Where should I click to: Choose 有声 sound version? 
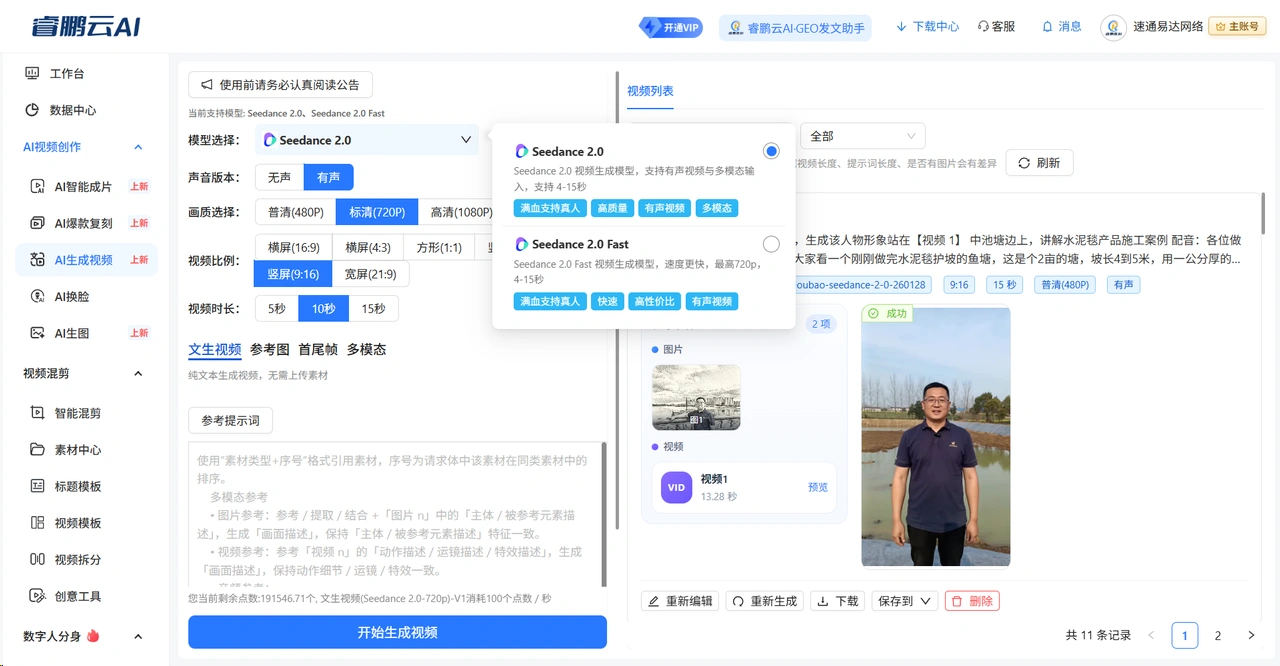(x=329, y=177)
